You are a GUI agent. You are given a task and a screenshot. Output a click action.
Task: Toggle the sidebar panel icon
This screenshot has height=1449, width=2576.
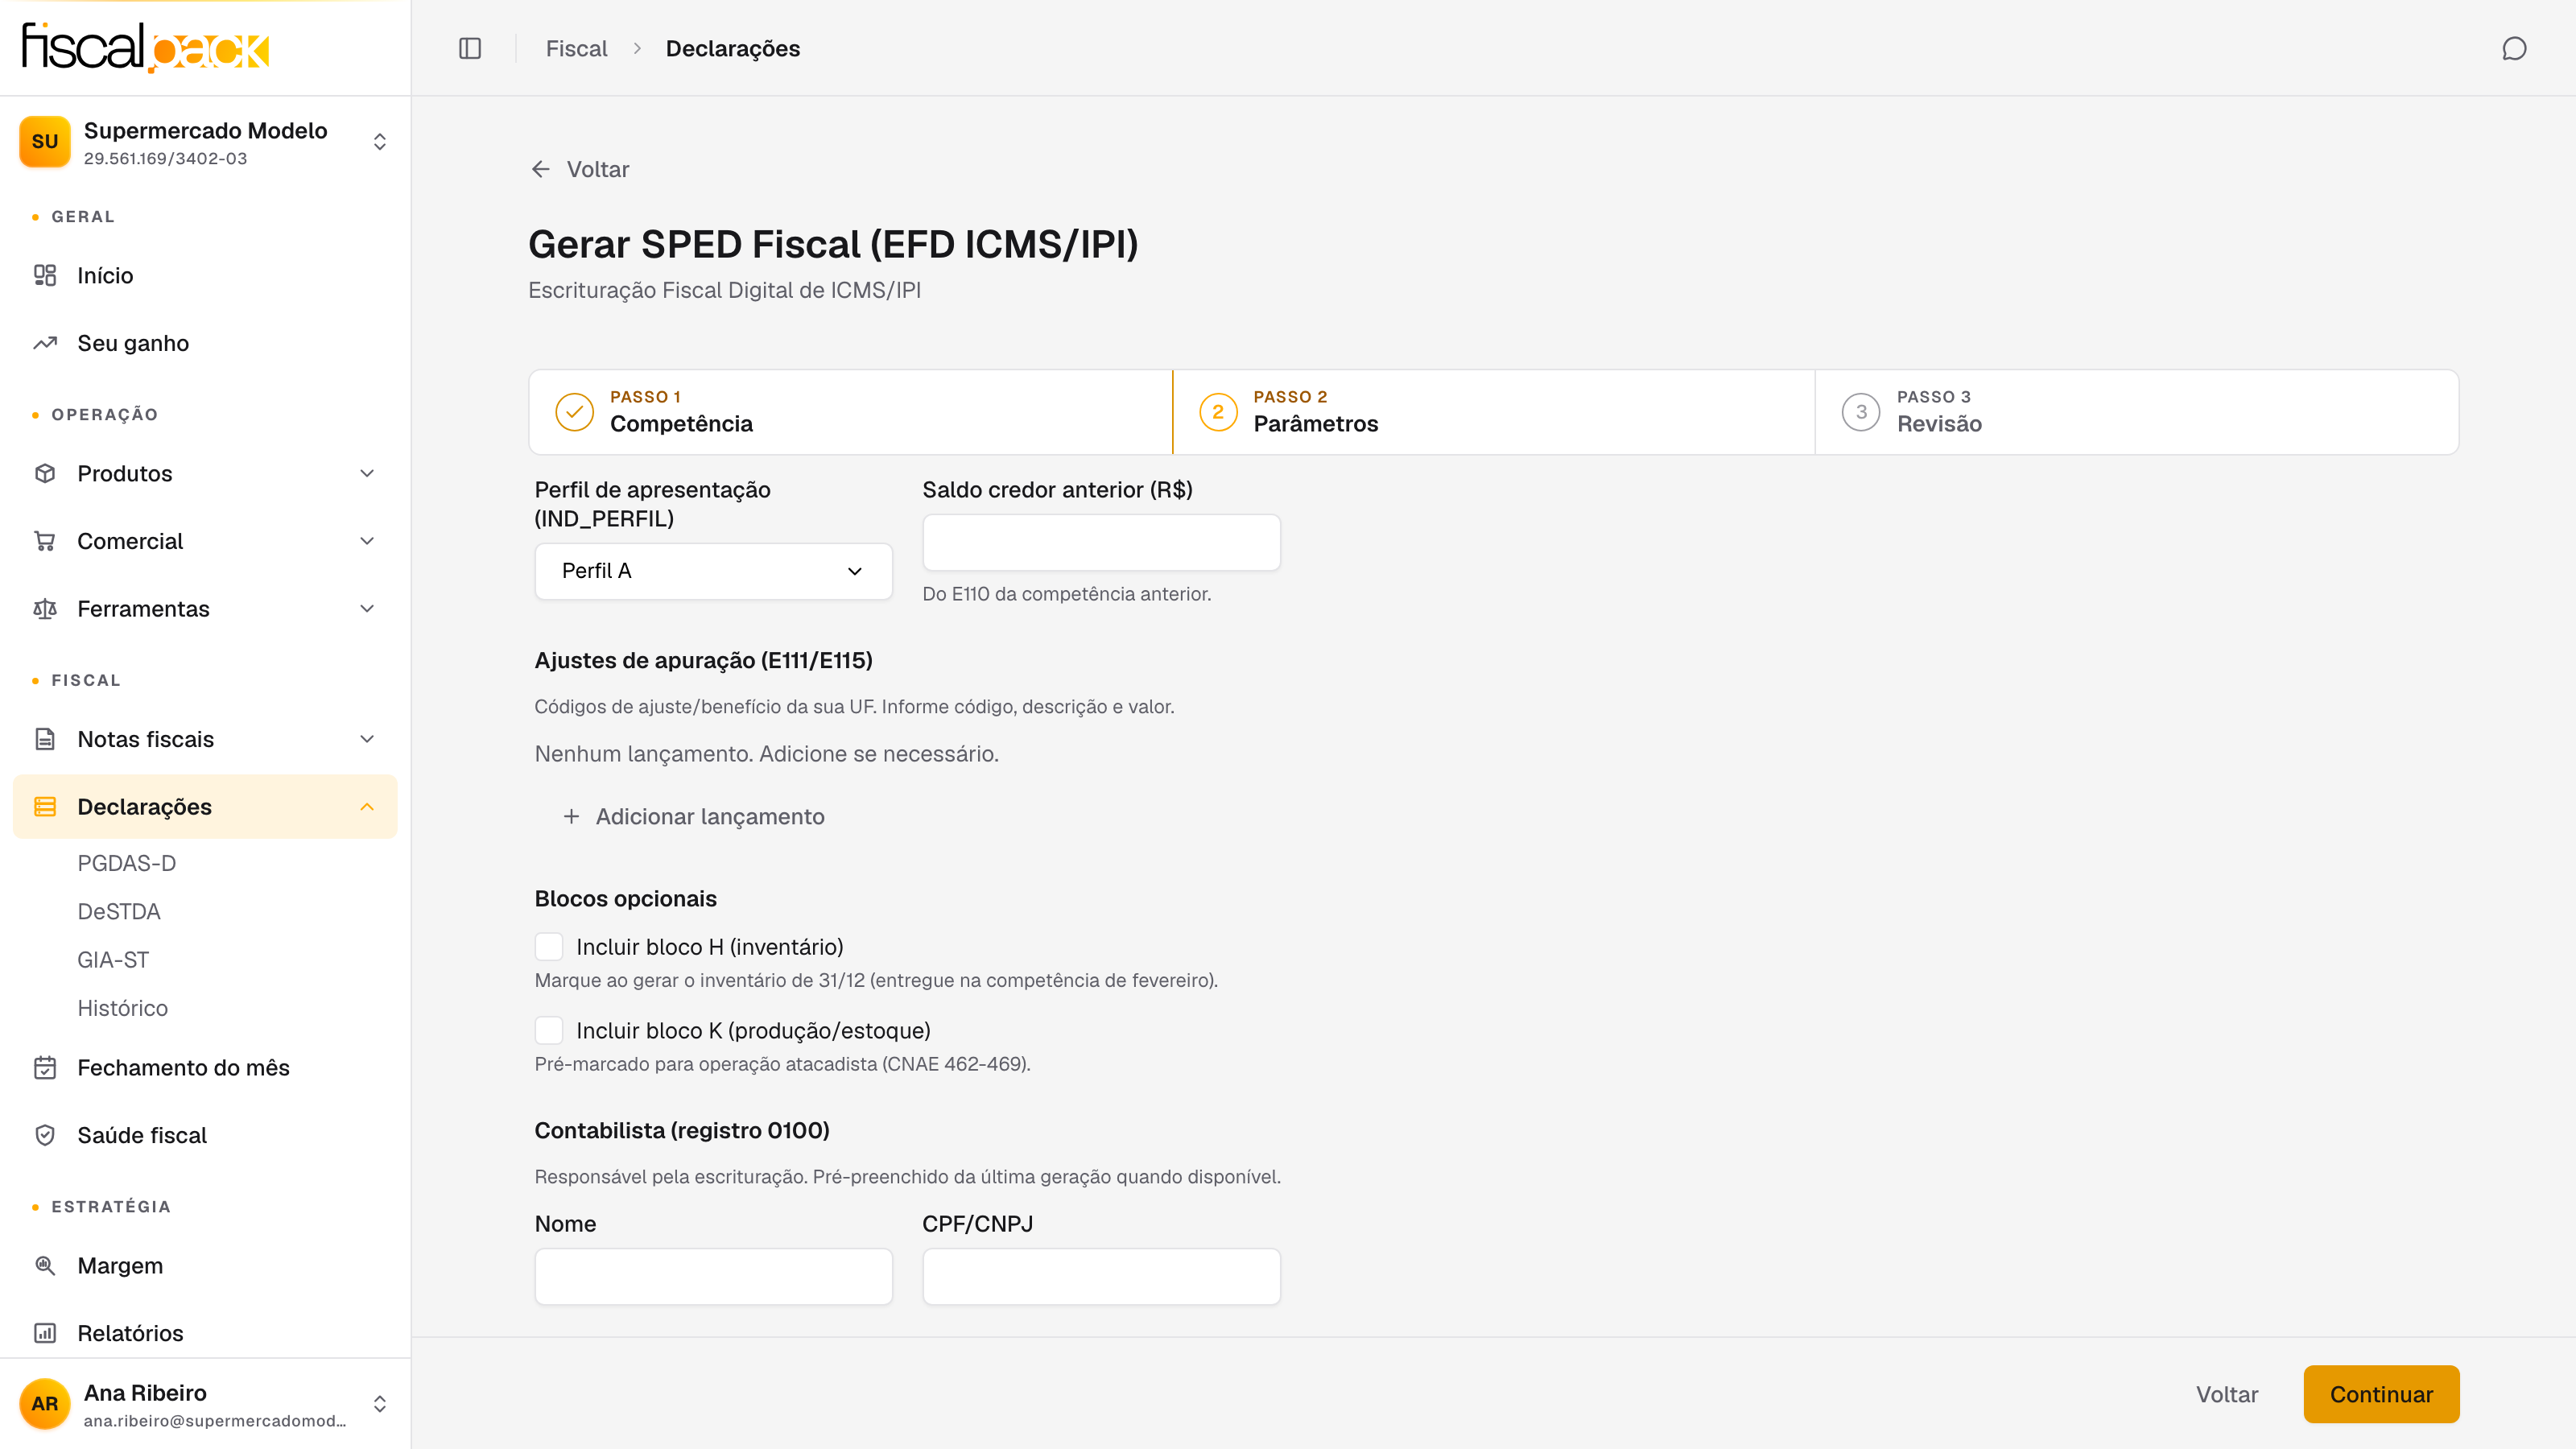click(470, 48)
